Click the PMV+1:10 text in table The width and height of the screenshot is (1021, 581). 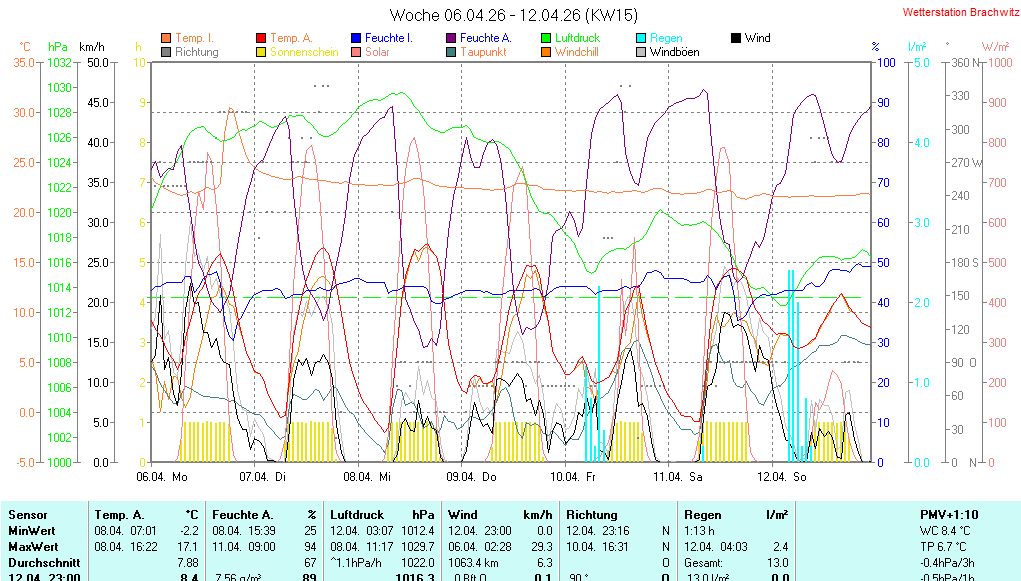click(949, 514)
